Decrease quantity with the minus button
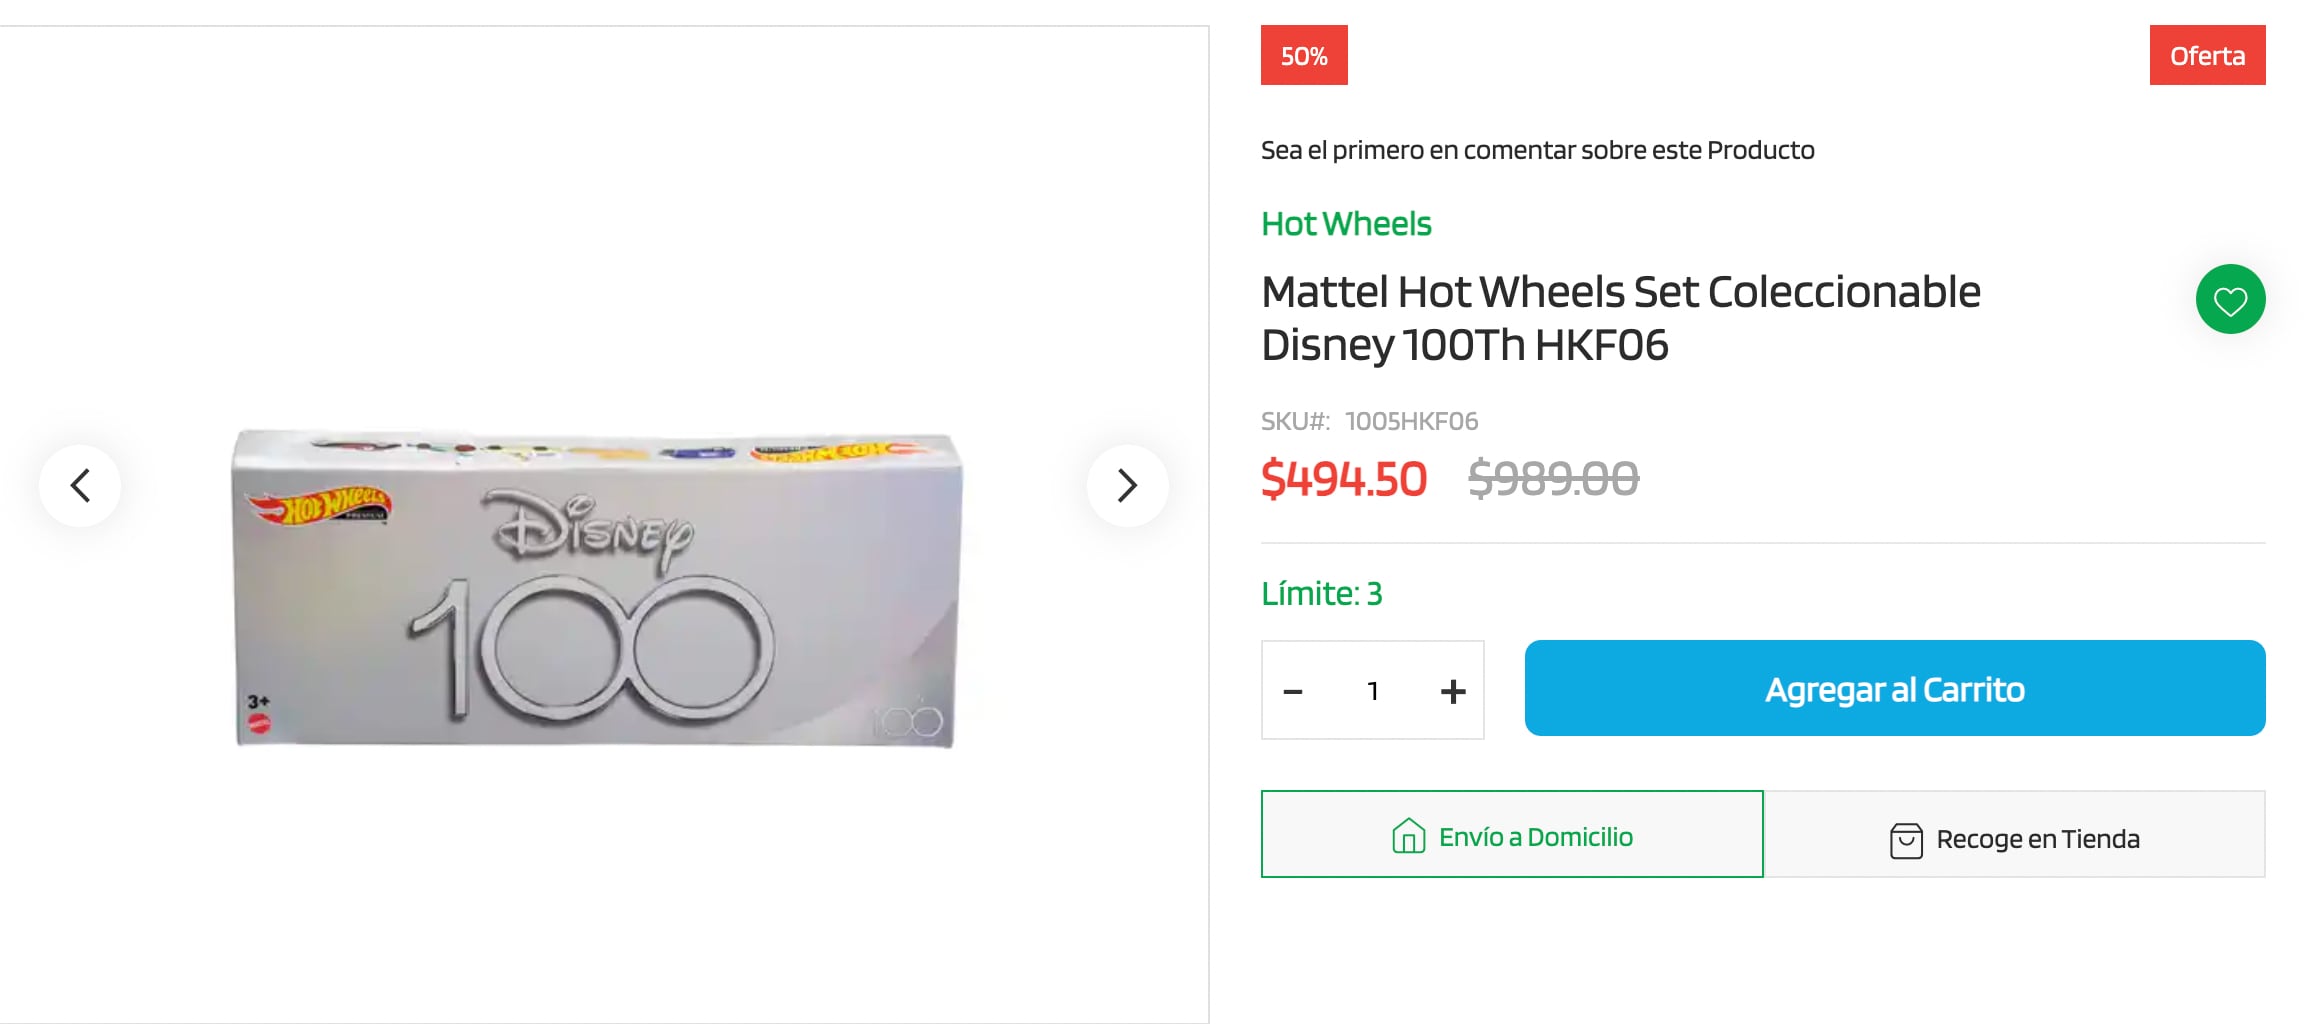The width and height of the screenshot is (2306, 1024). pyautogui.click(x=1293, y=691)
